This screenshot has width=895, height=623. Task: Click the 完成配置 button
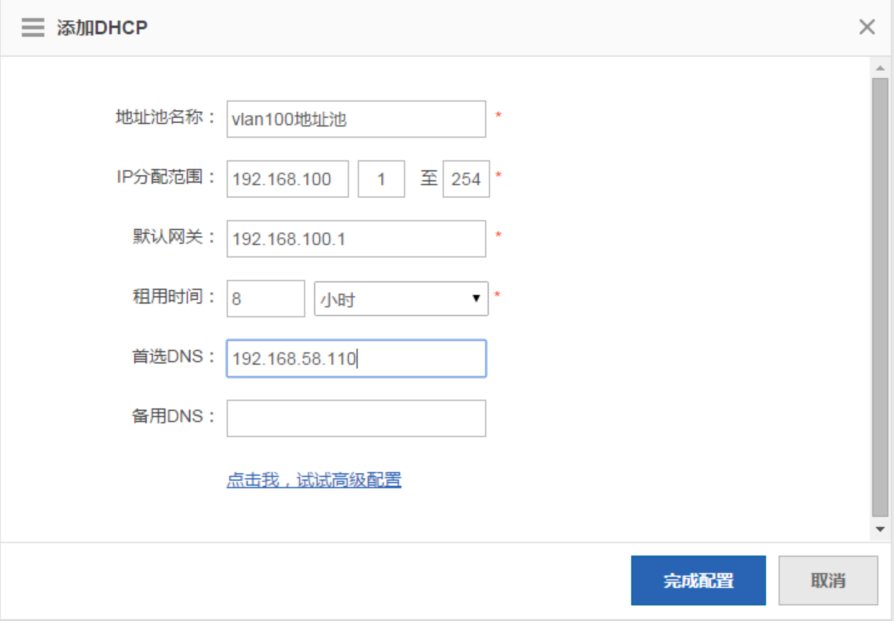pyautogui.click(x=698, y=580)
